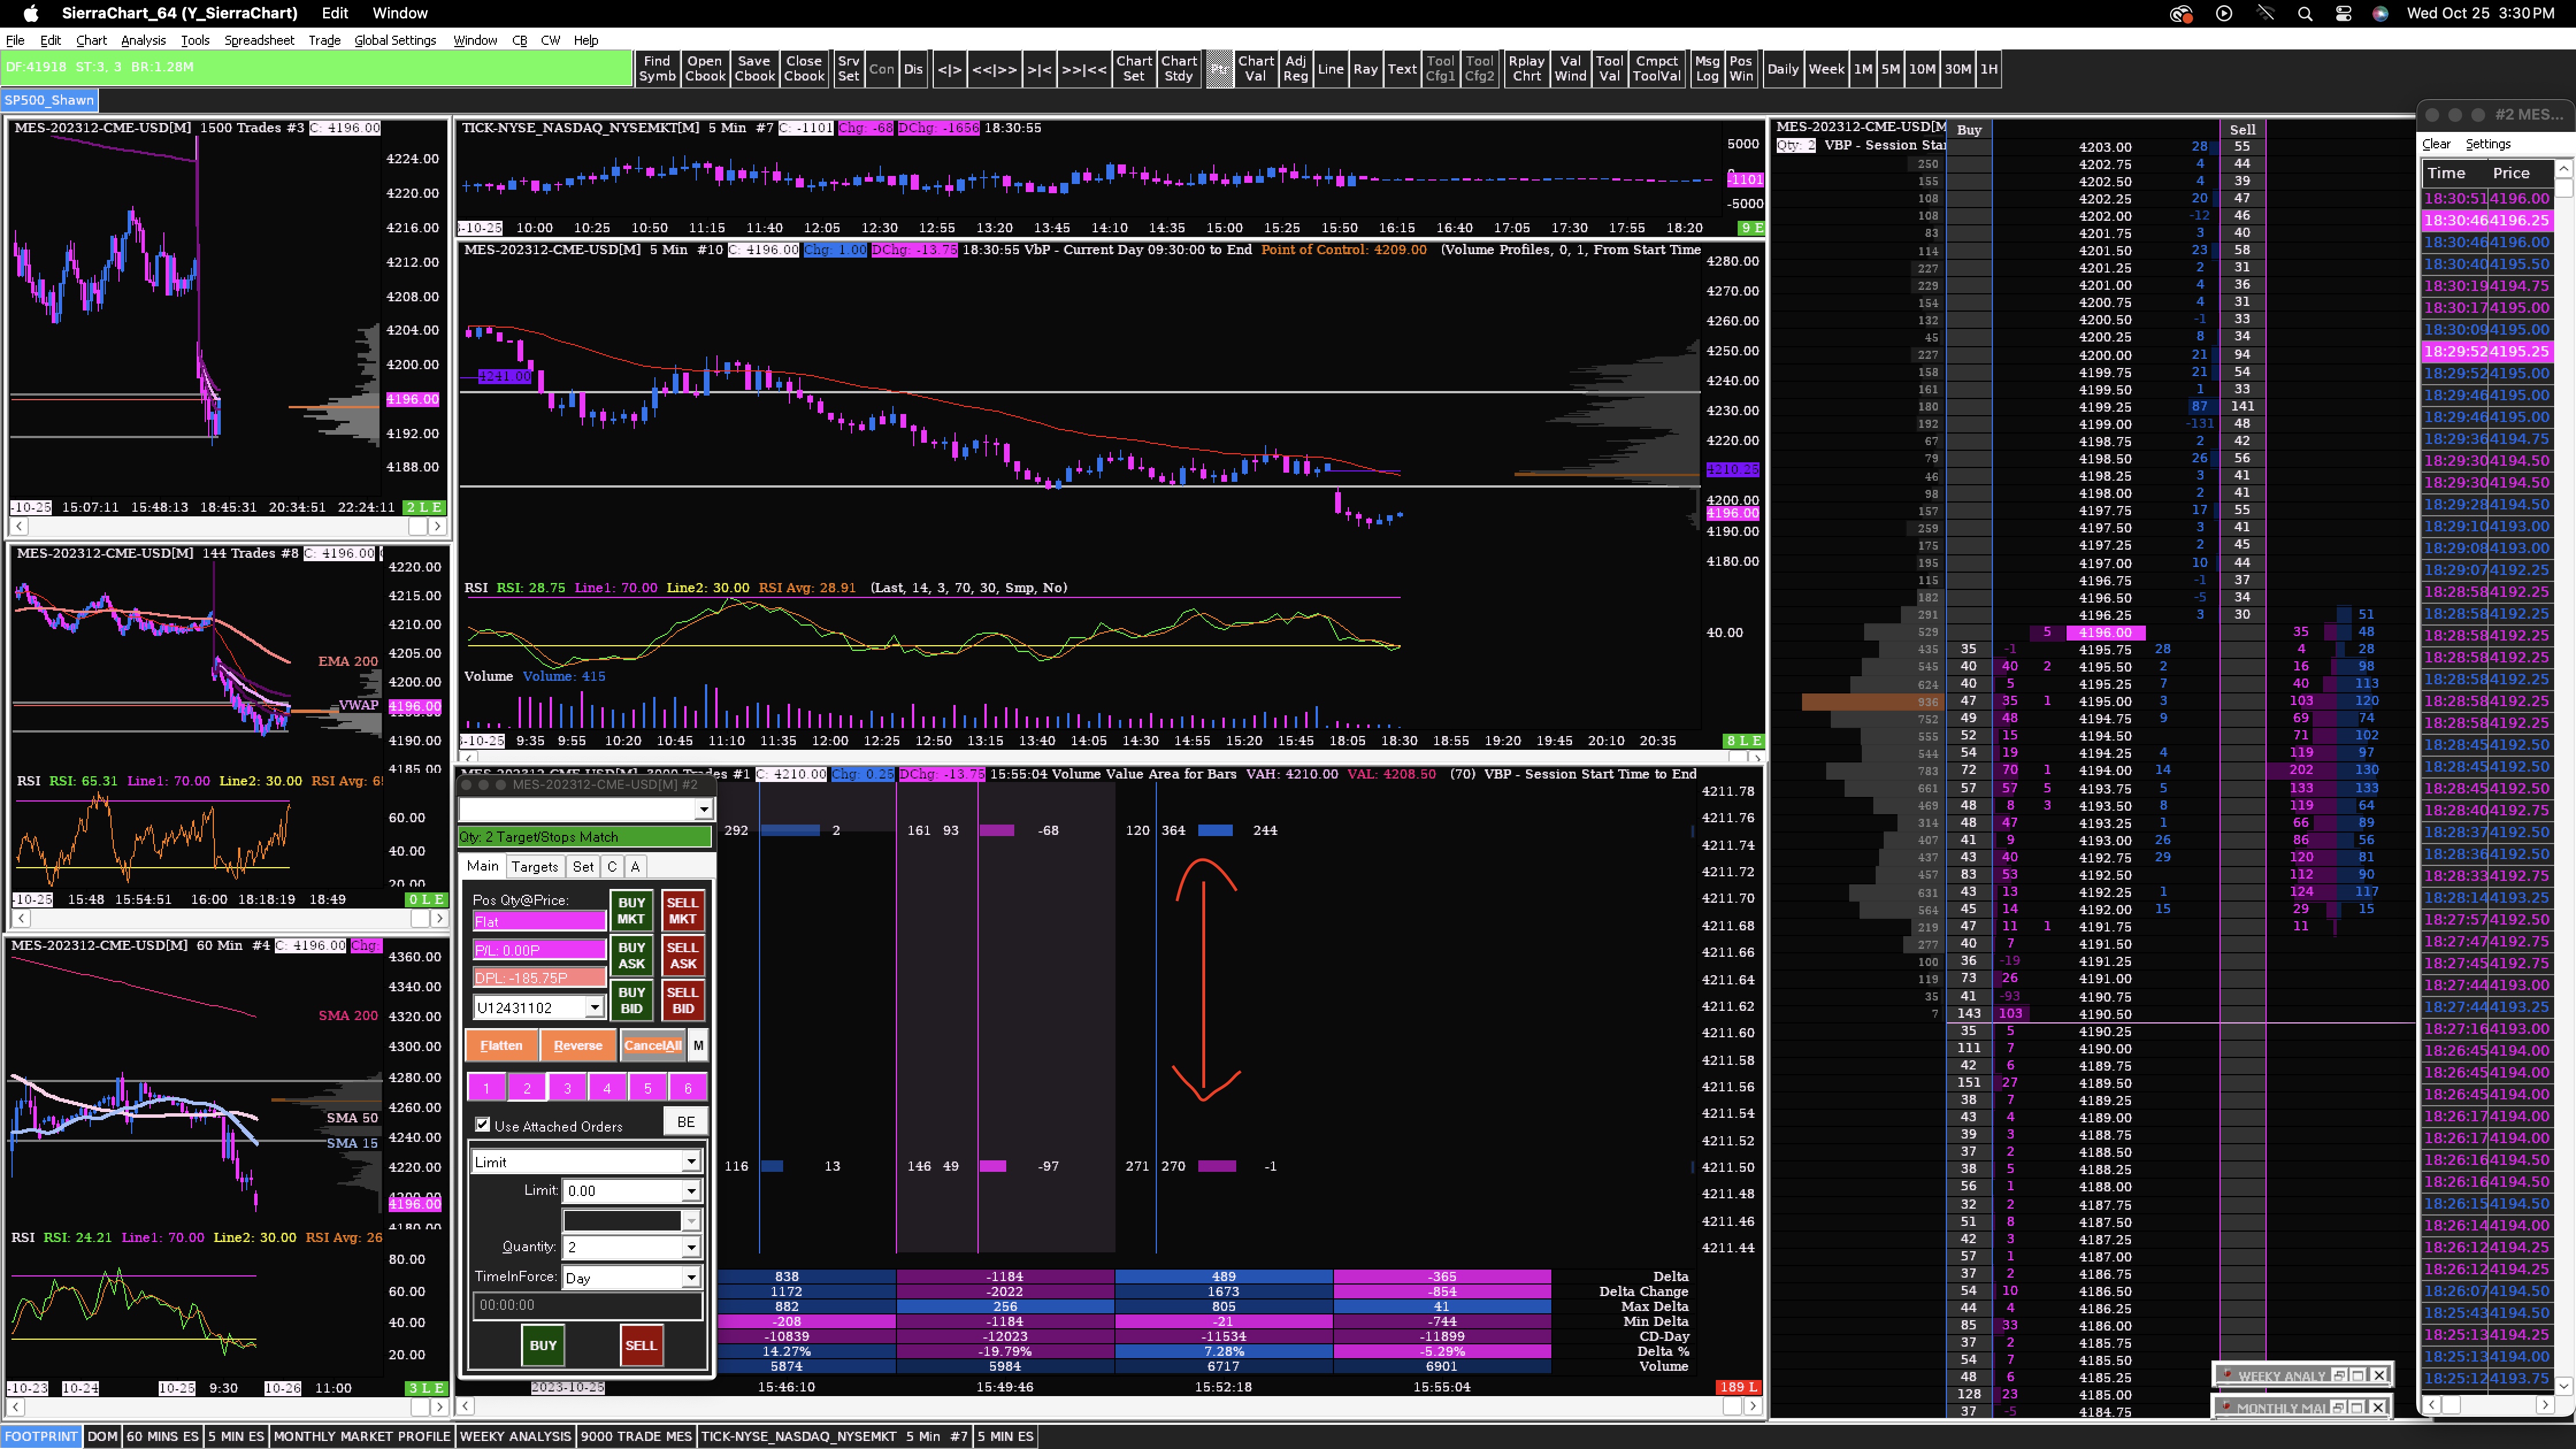The height and width of the screenshot is (1449, 2576).
Task: Switch to the Targets tab
Action: click(x=534, y=866)
